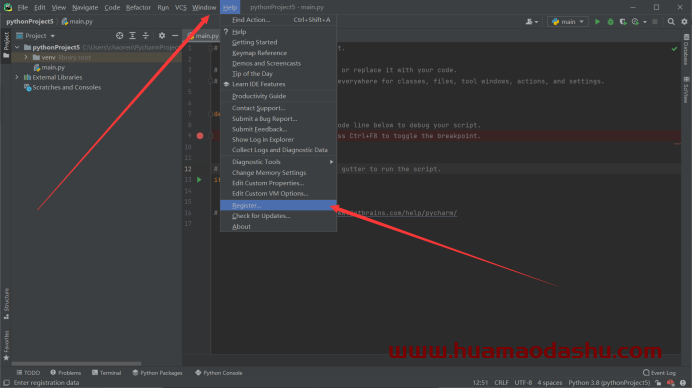This screenshot has height=388, width=692.
Task: Select Tip of the Day menu item
Action: point(278,74)
